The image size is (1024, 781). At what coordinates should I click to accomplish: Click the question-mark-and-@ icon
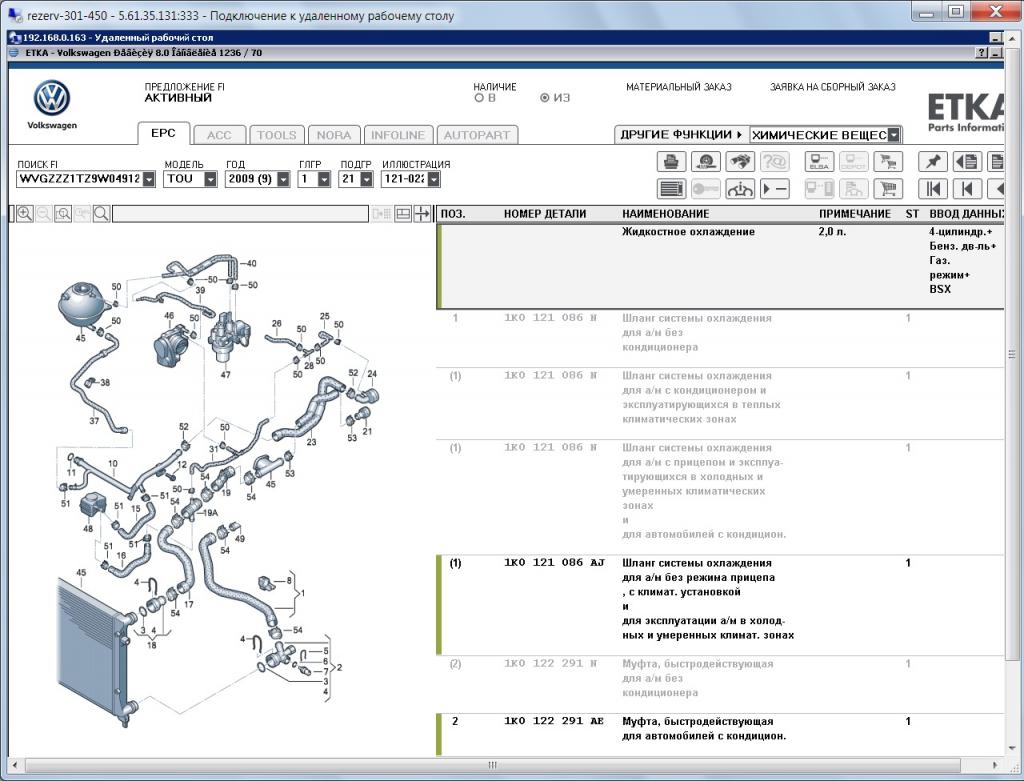(775, 161)
